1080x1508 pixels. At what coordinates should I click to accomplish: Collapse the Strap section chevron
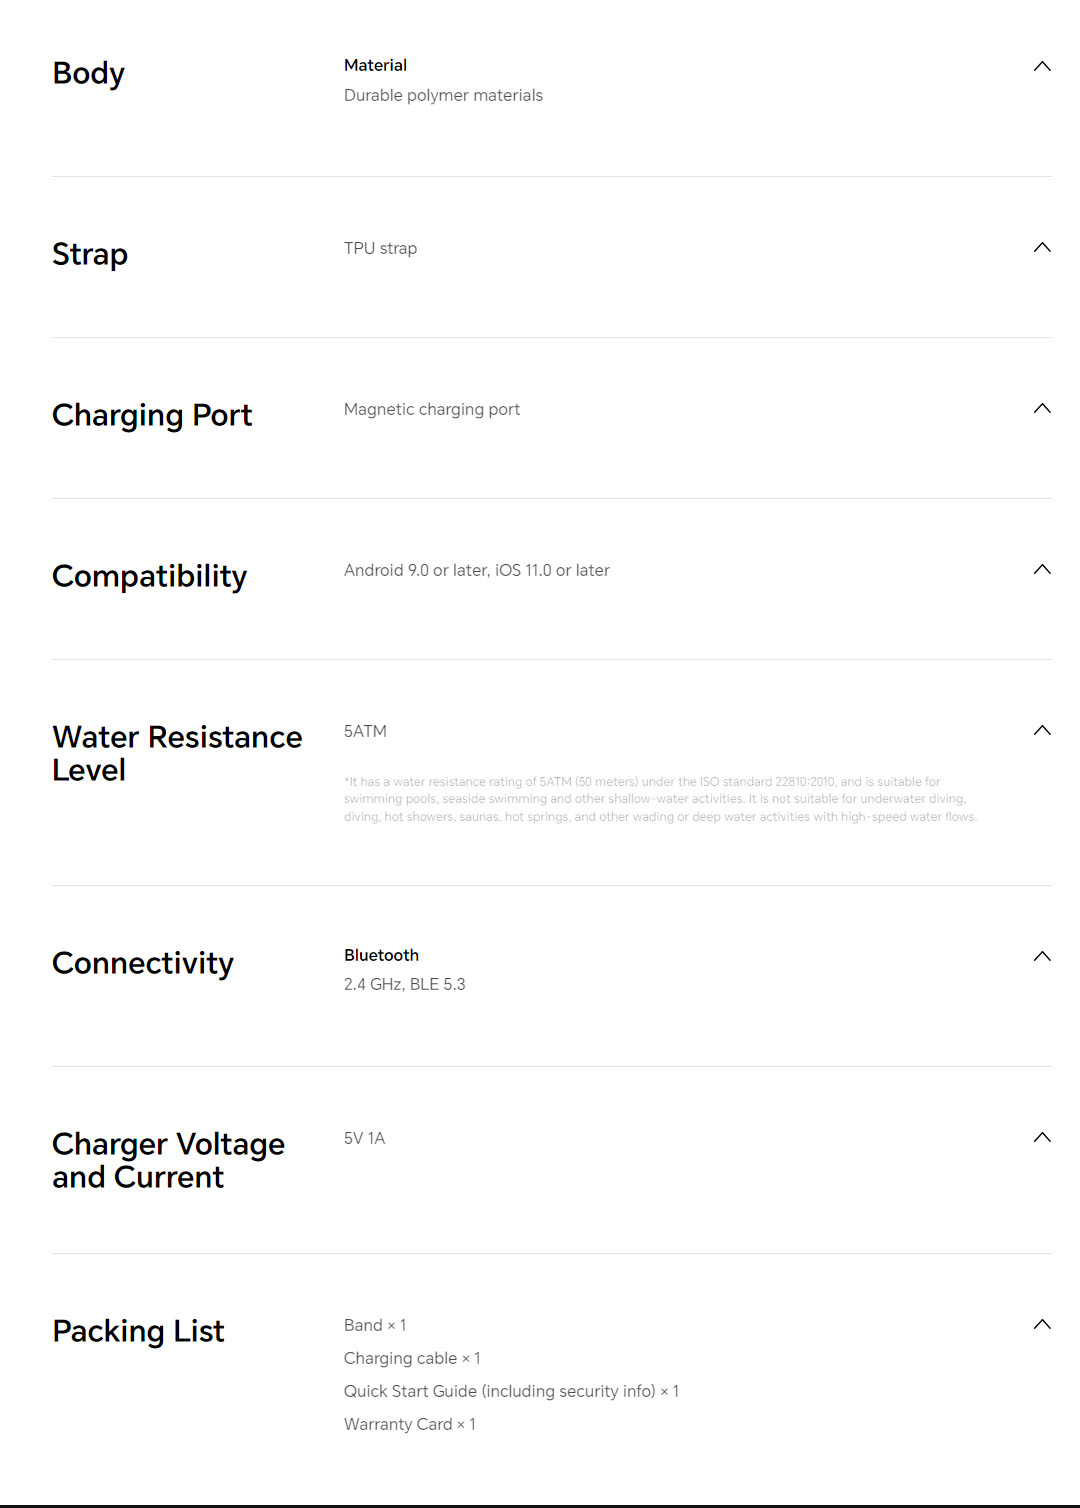pyautogui.click(x=1041, y=248)
